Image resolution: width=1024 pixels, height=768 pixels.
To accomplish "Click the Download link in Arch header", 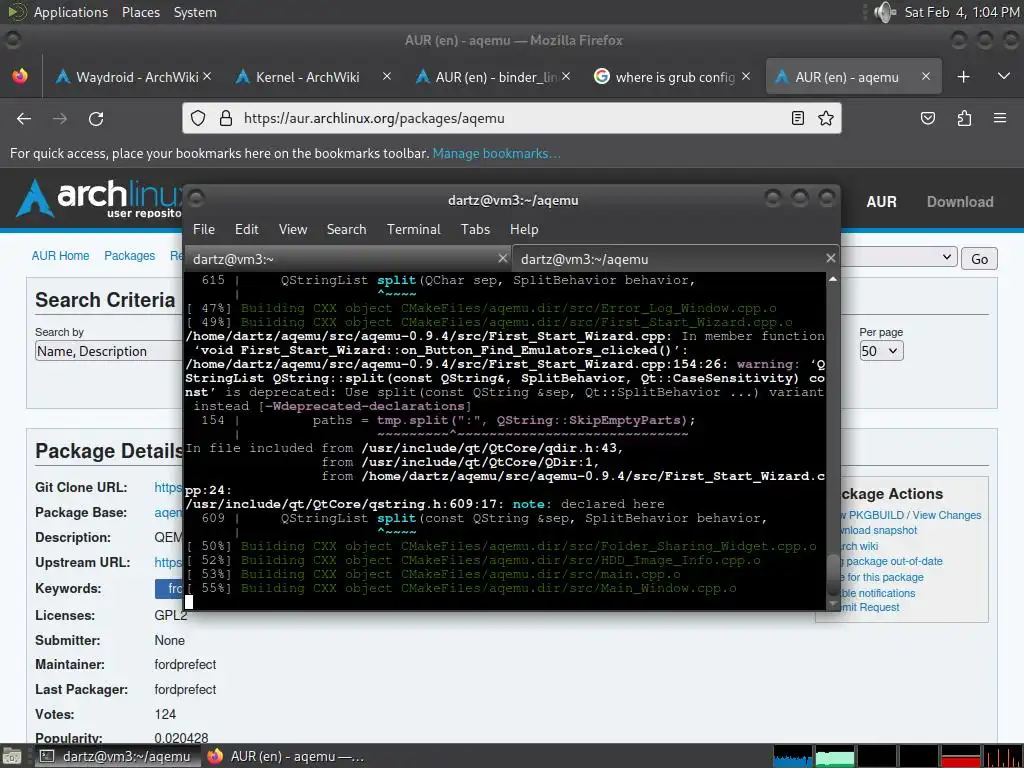I will click(x=960, y=202).
